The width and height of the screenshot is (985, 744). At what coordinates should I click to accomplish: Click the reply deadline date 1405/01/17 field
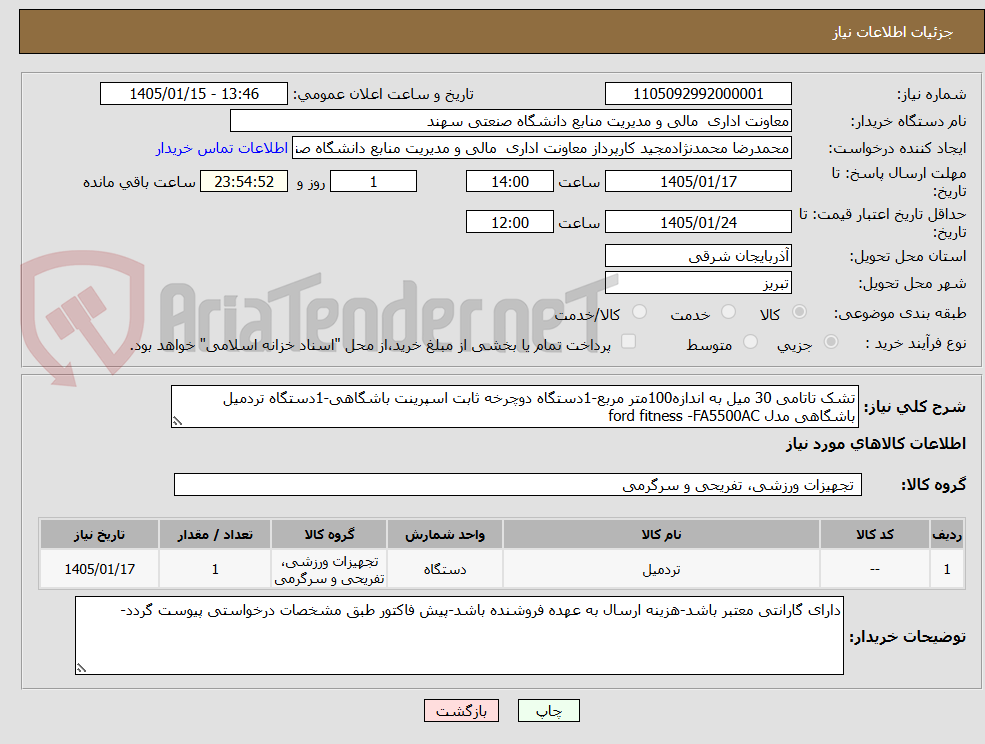tap(698, 182)
